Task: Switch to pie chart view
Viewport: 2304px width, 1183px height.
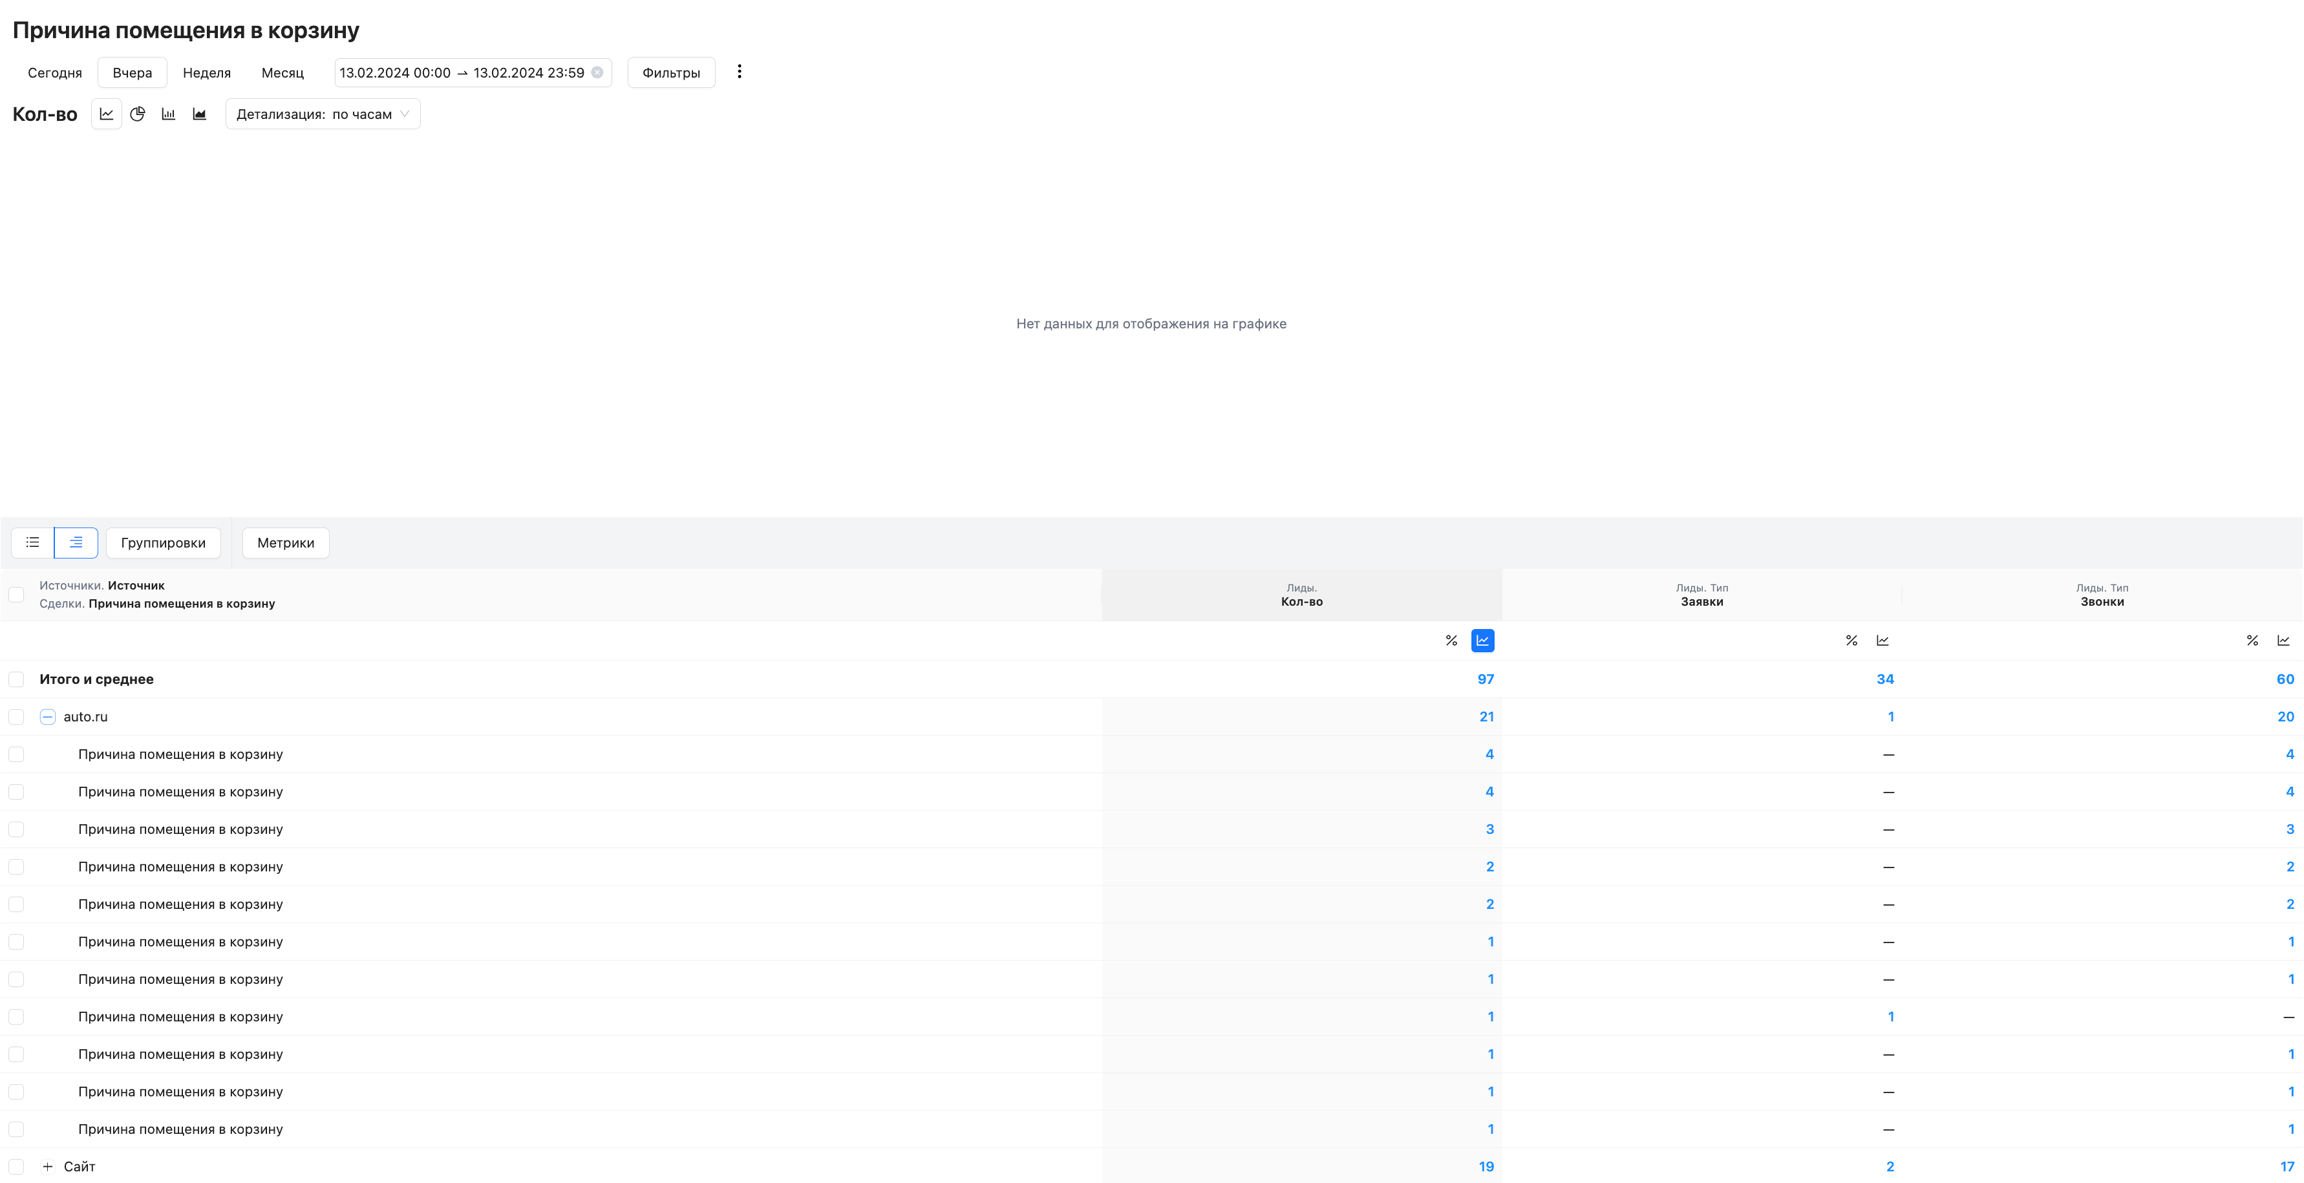Action: click(138, 114)
